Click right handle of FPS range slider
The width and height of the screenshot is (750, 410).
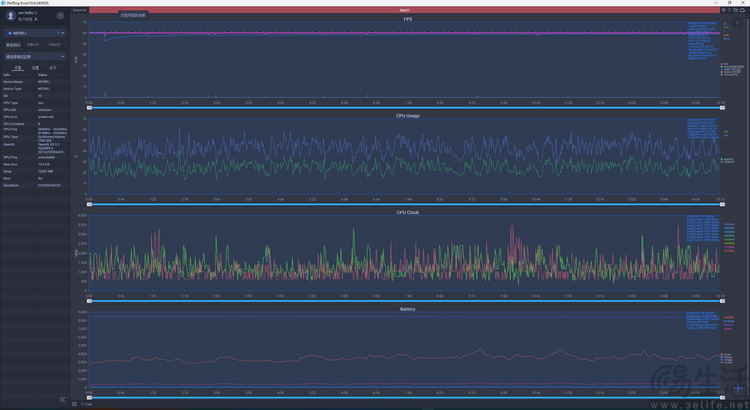tap(722, 108)
